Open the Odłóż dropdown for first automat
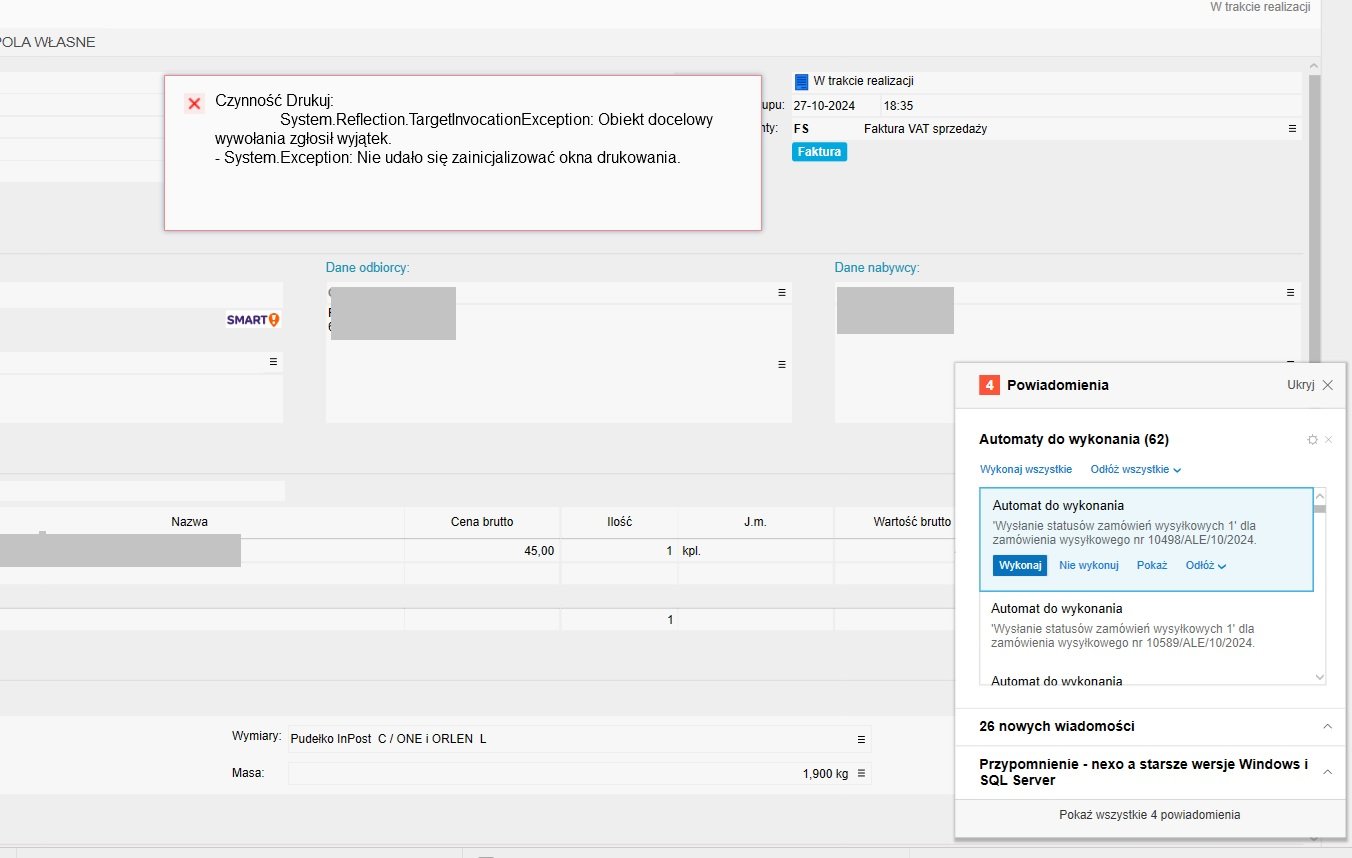 click(x=1205, y=566)
